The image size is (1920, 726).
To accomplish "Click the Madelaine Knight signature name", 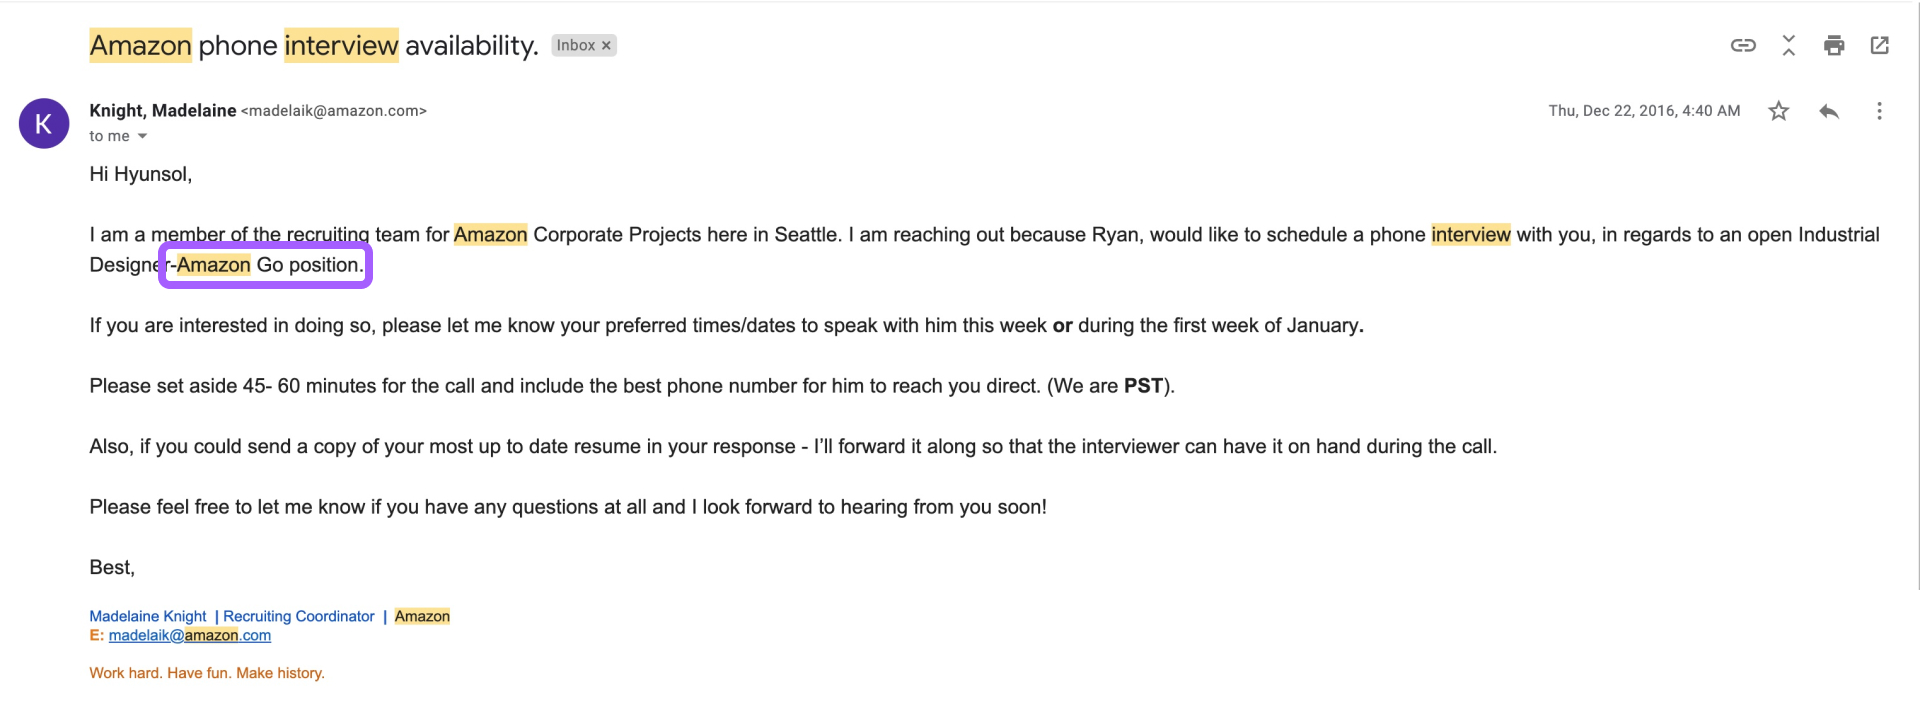I will pos(148,616).
